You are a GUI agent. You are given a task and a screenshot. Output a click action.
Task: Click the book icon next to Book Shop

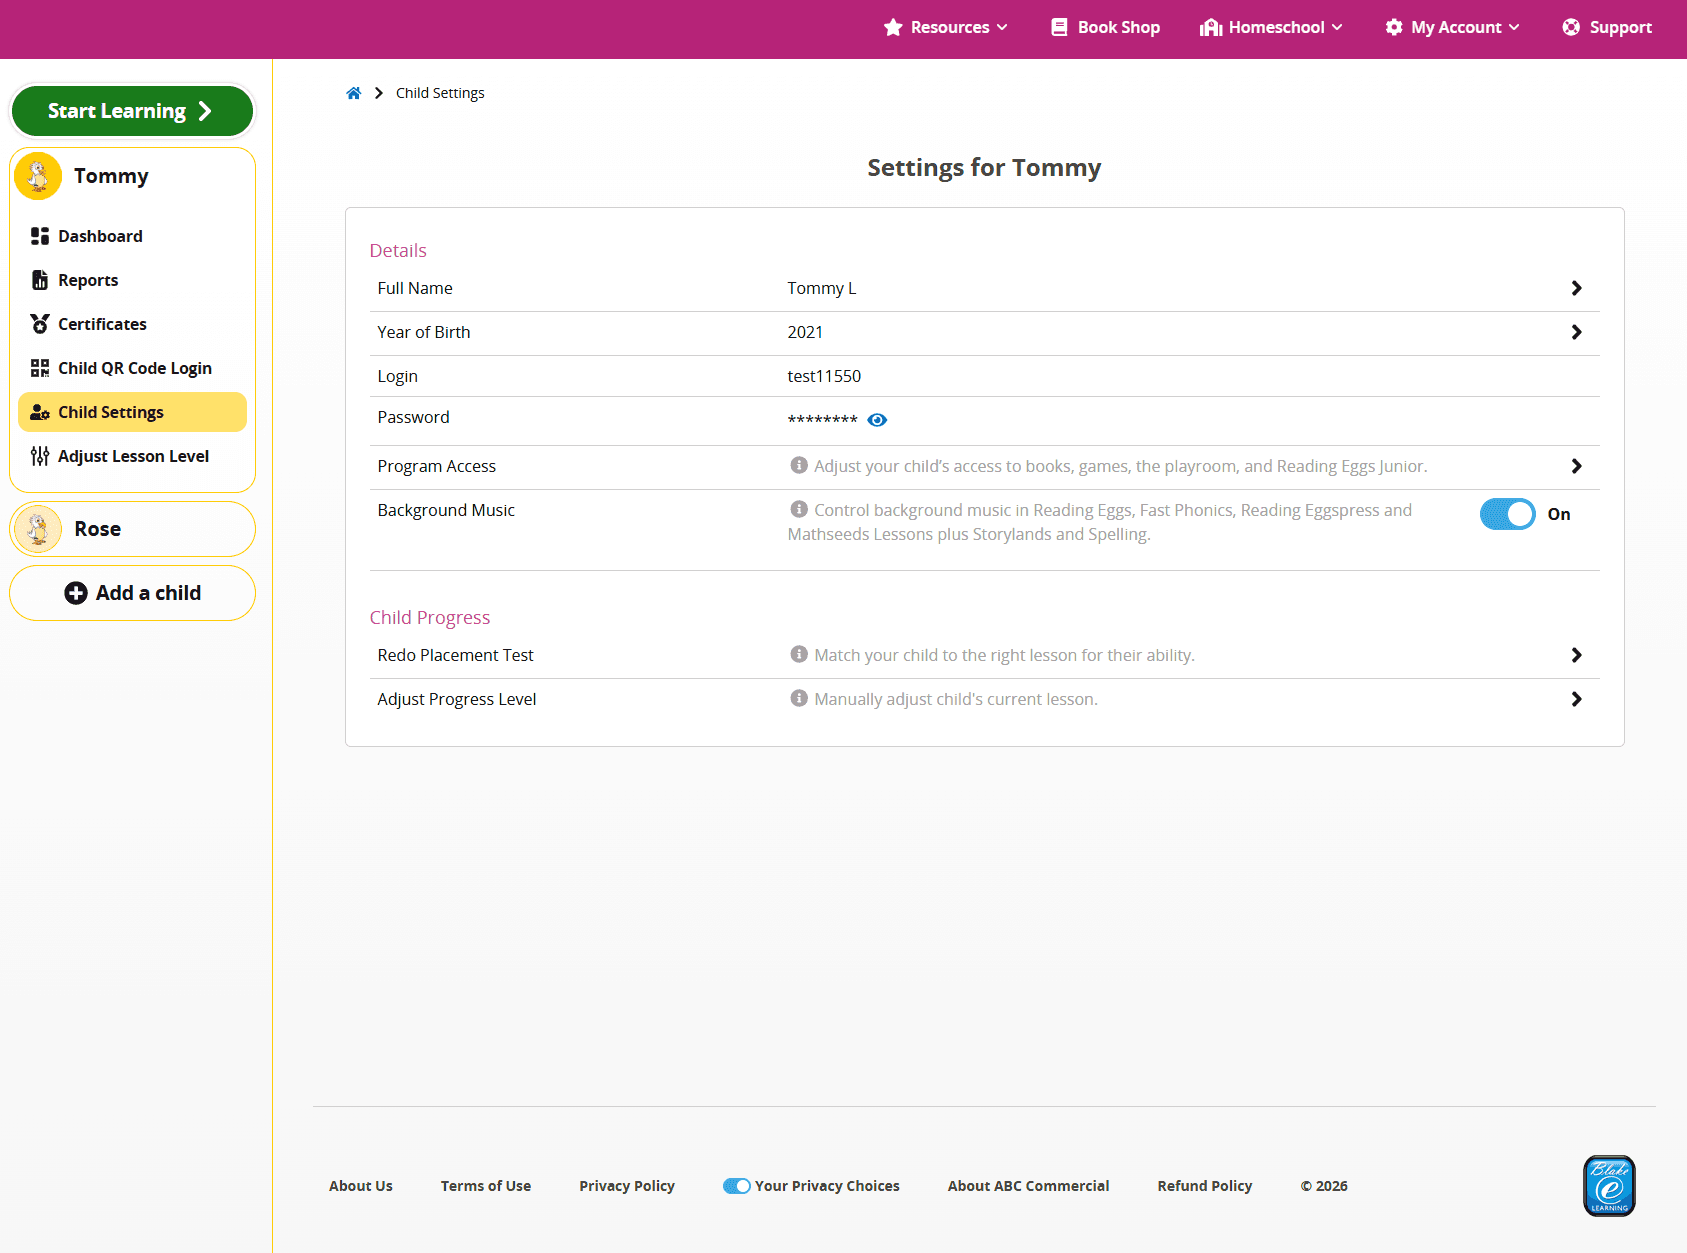point(1059,27)
